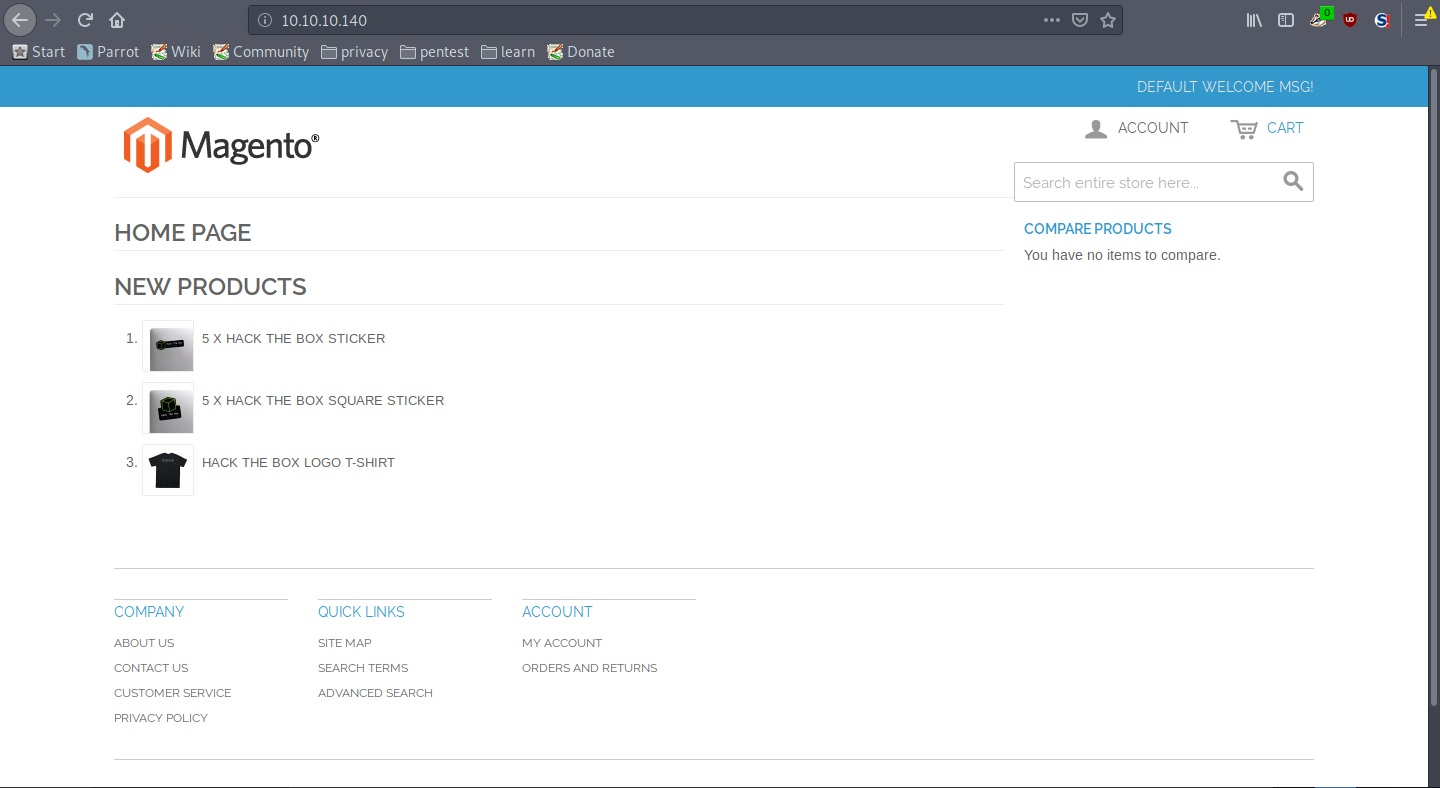1440x788 pixels.
Task: Open the red S extension icon
Action: coord(1382,20)
